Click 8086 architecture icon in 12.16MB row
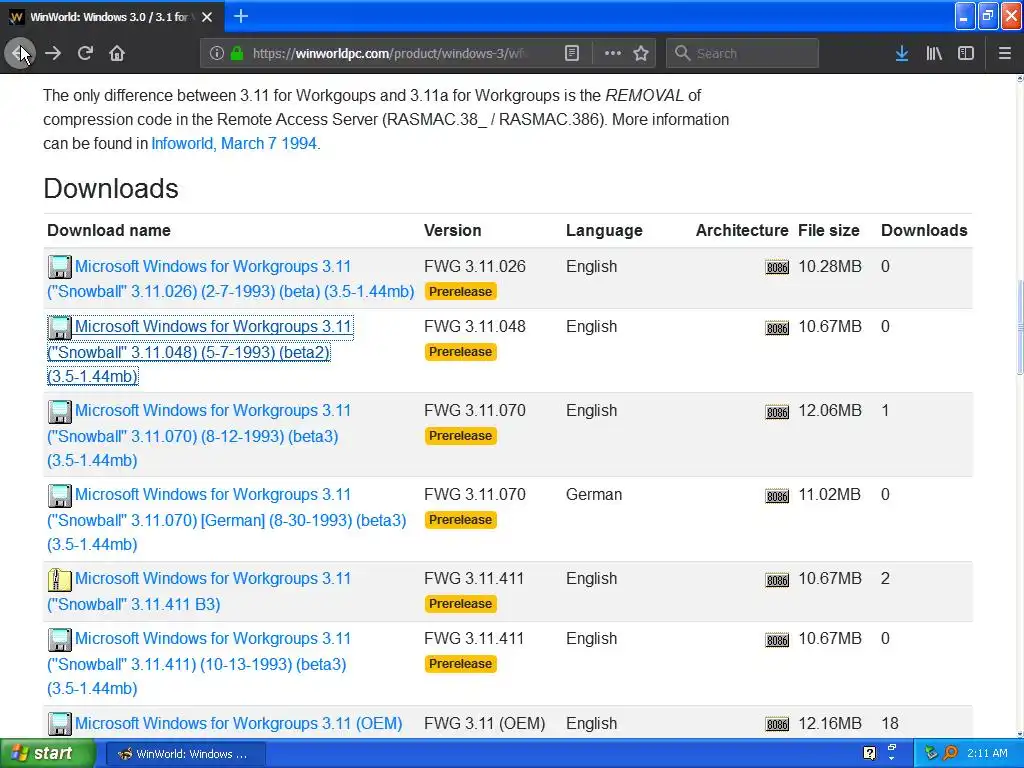 (776, 724)
